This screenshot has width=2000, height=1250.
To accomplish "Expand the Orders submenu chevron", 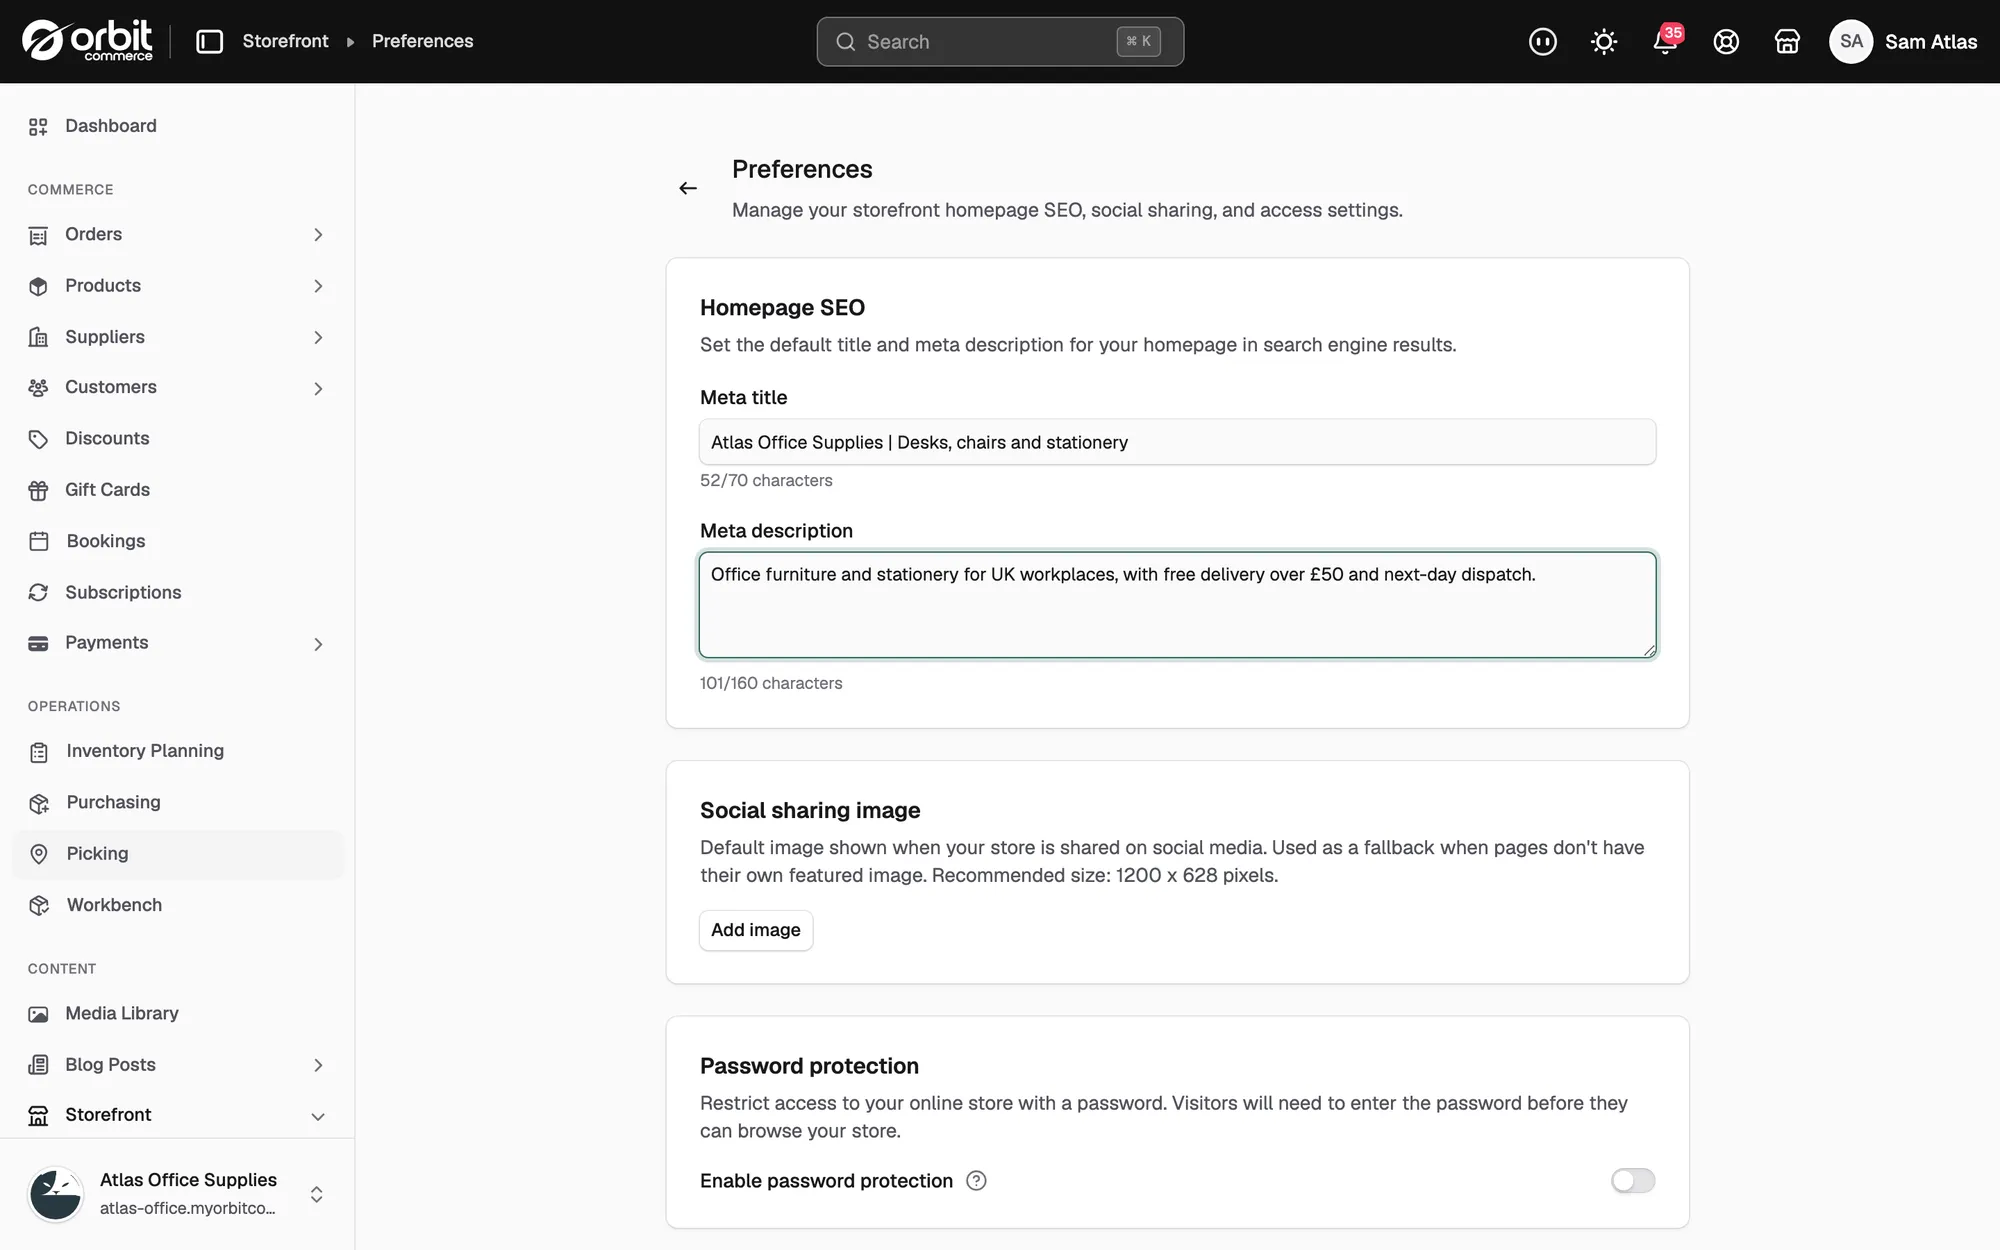I will click(x=318, y=235).
